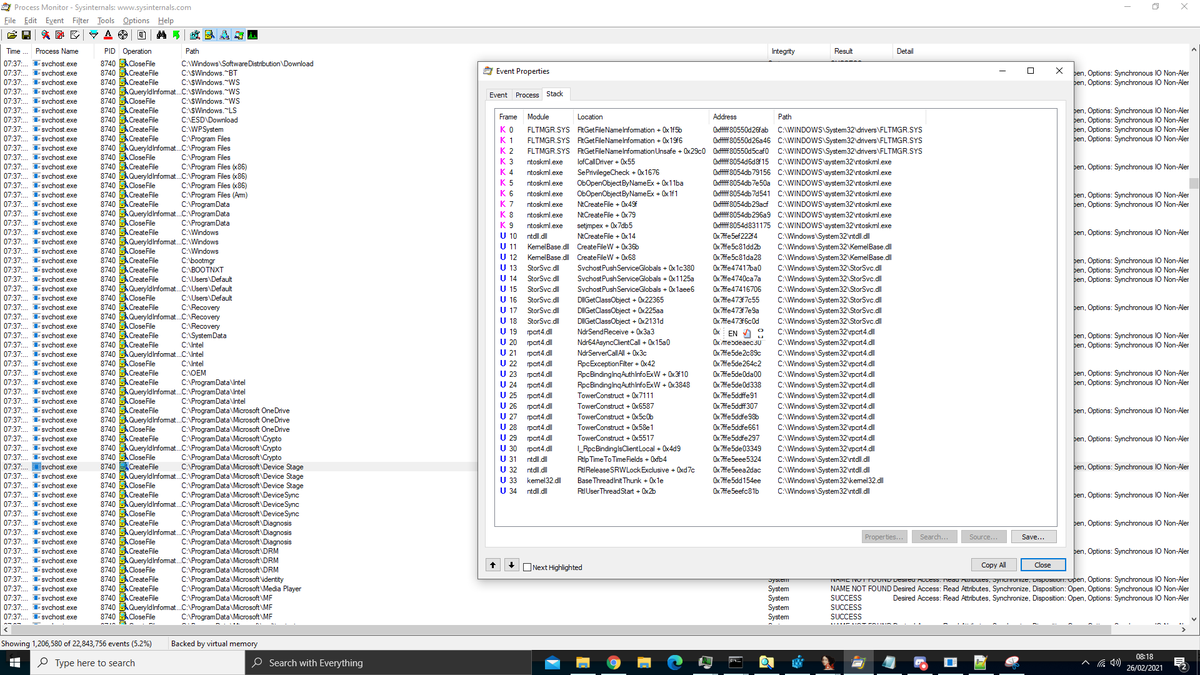Open the Tools menu
1200x675 pixels.
point(106,20)
